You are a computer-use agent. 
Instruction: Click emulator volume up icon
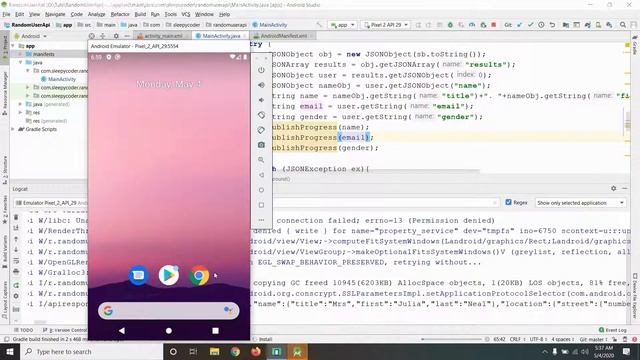click(x=261, y=85)
